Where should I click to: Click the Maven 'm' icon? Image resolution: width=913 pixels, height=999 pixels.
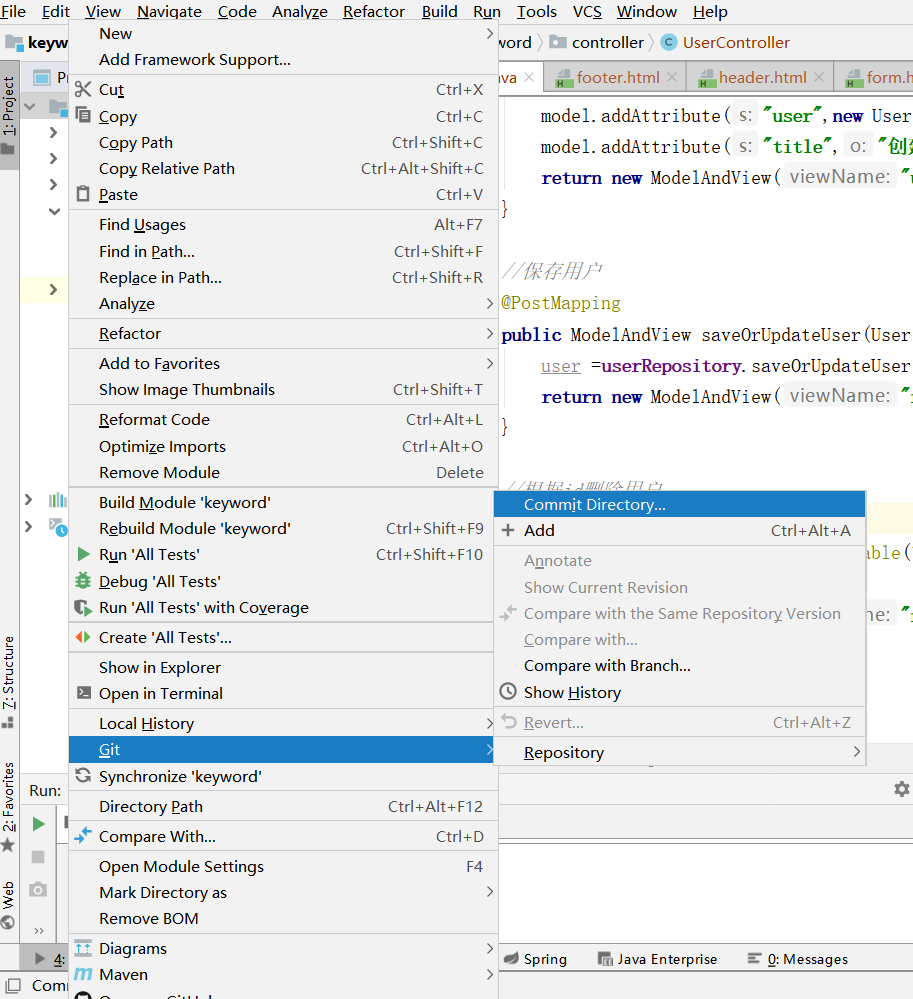point(83,974)
